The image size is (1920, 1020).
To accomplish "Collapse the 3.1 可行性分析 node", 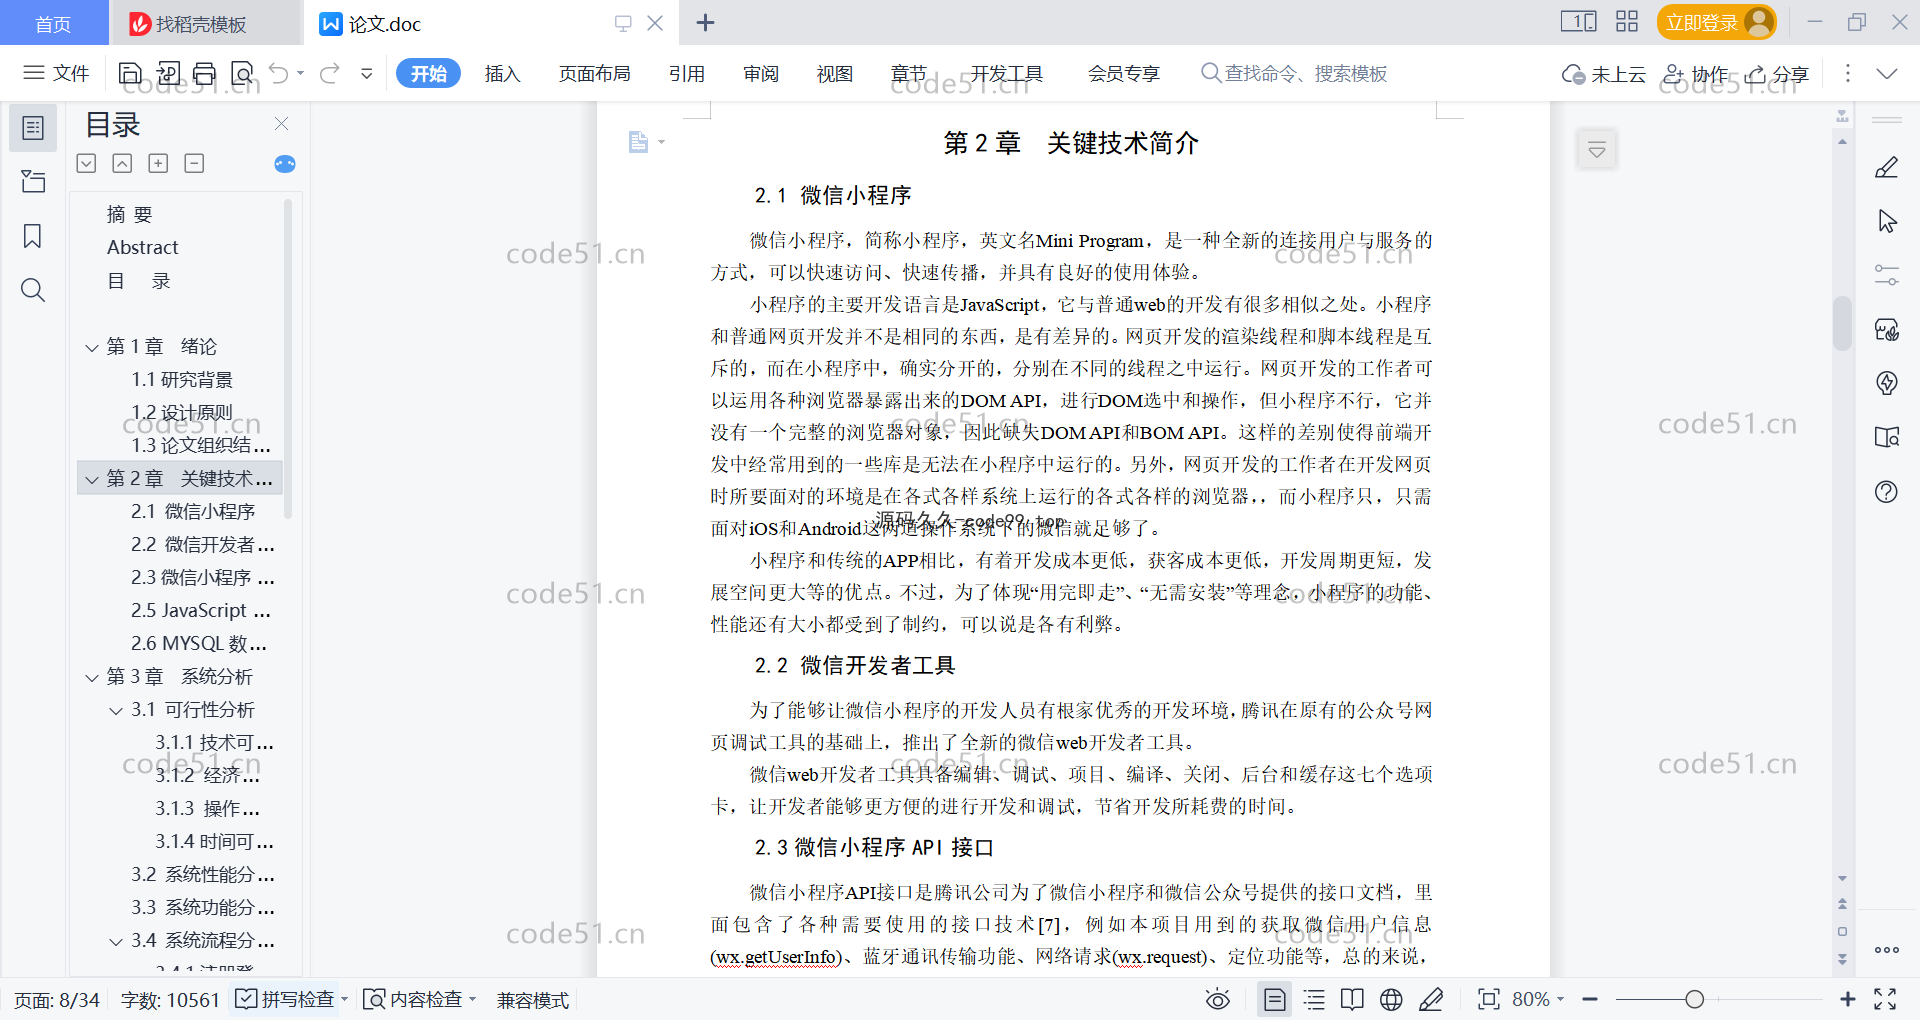I will tap(116, 710).
